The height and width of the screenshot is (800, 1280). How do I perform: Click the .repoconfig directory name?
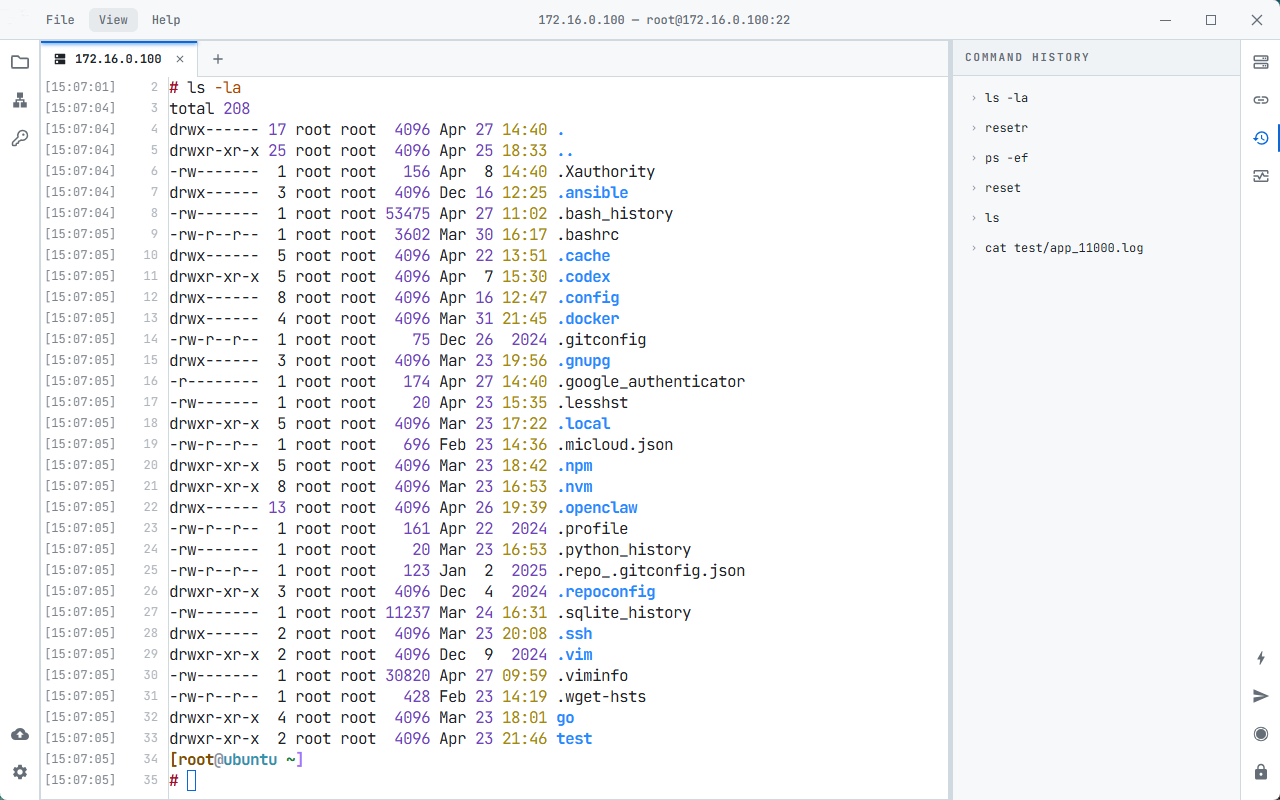point(606,592)
